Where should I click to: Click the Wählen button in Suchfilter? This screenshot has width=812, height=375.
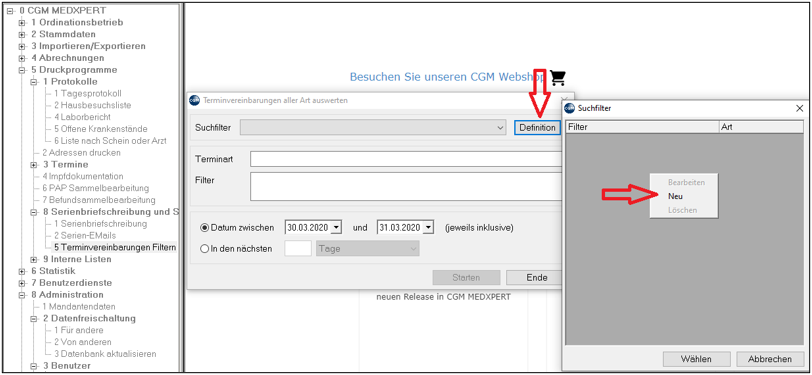coord(696,359)
